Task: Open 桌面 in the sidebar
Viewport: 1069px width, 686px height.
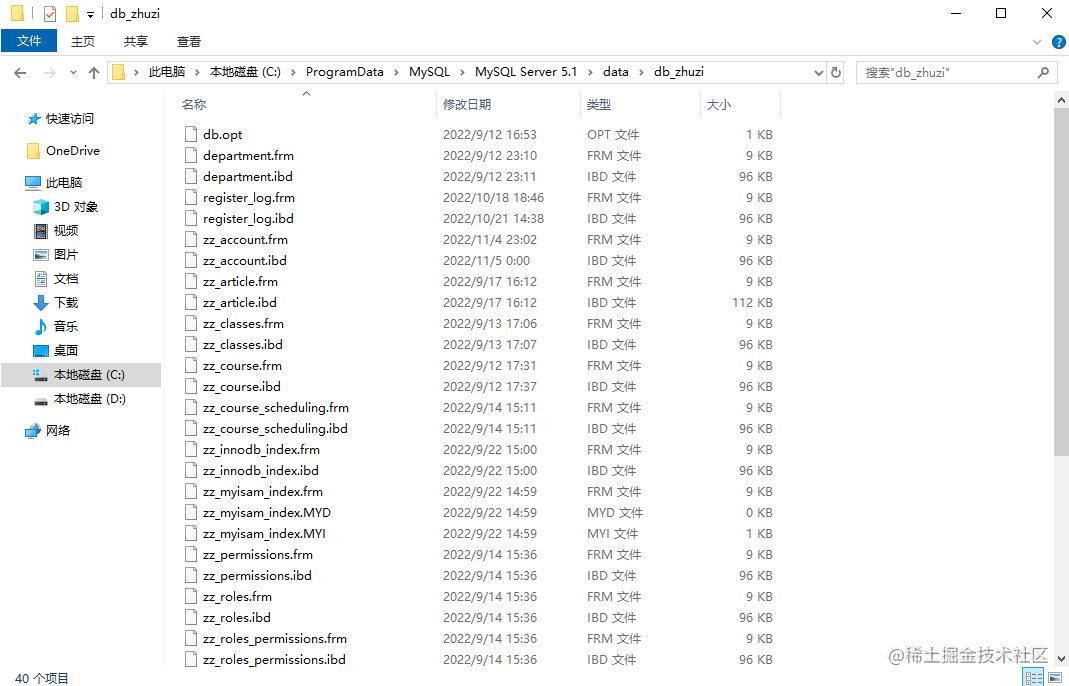Action: [x=65, y=351]
